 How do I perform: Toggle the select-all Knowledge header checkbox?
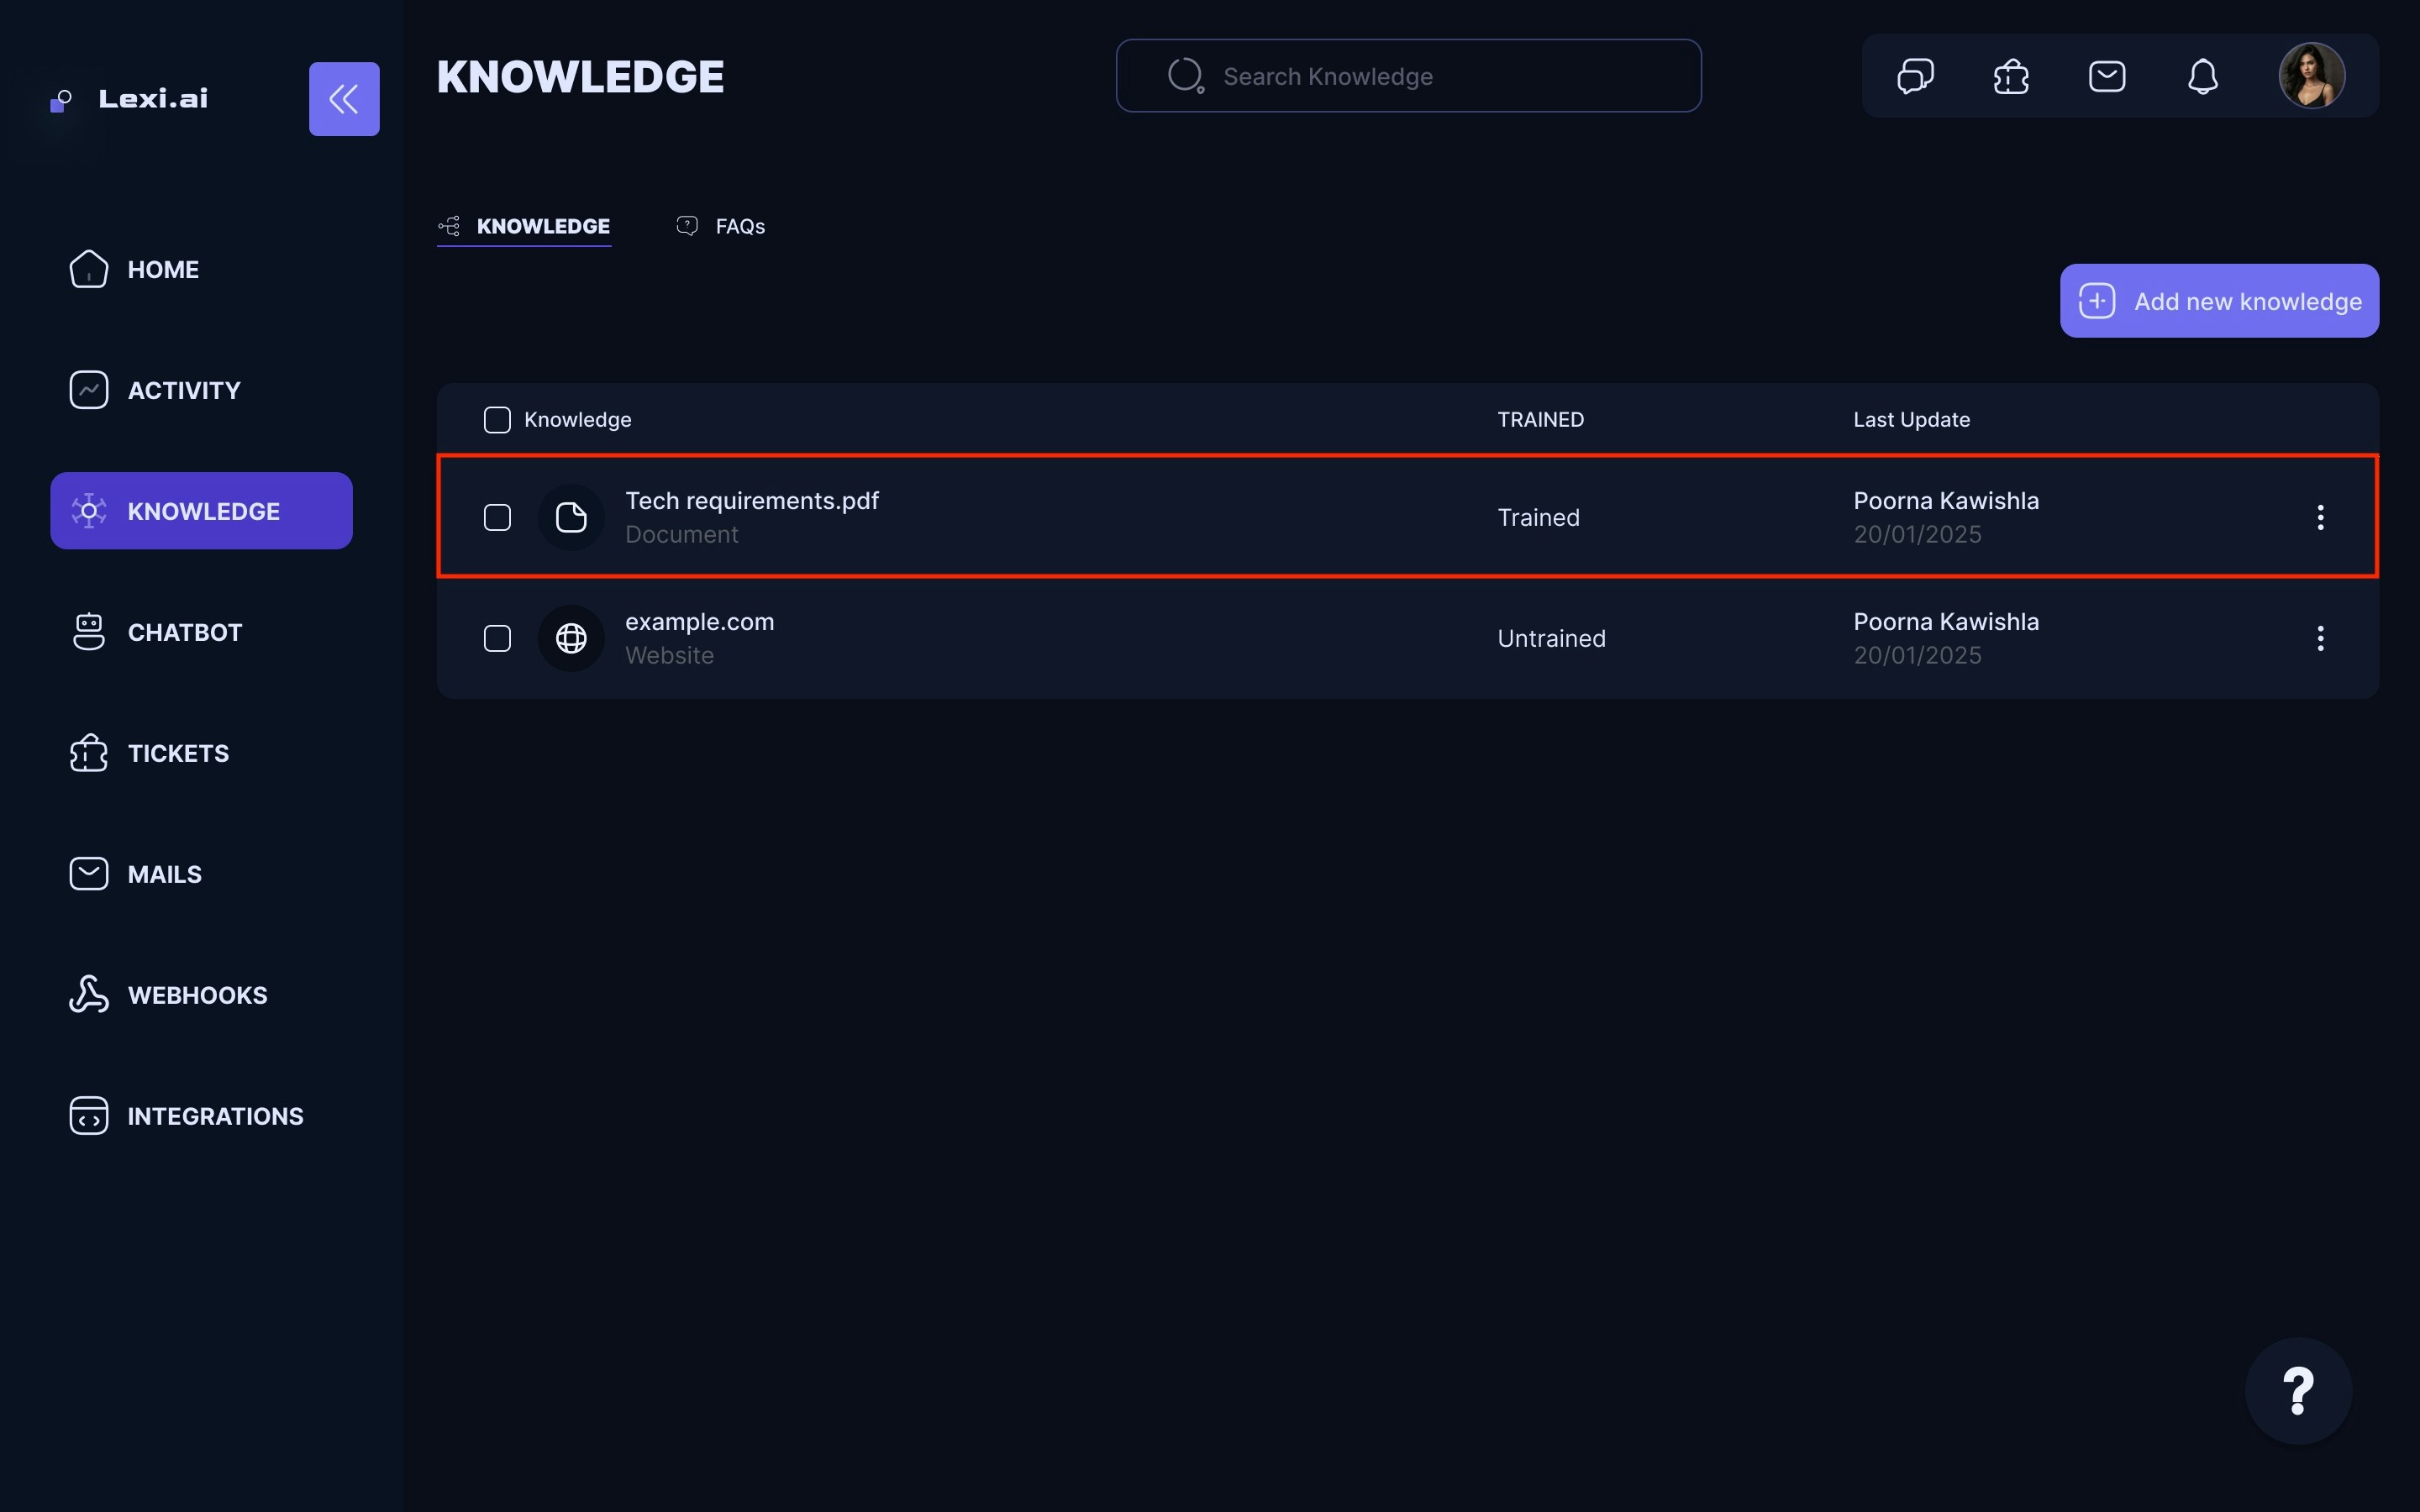point(497,420)
